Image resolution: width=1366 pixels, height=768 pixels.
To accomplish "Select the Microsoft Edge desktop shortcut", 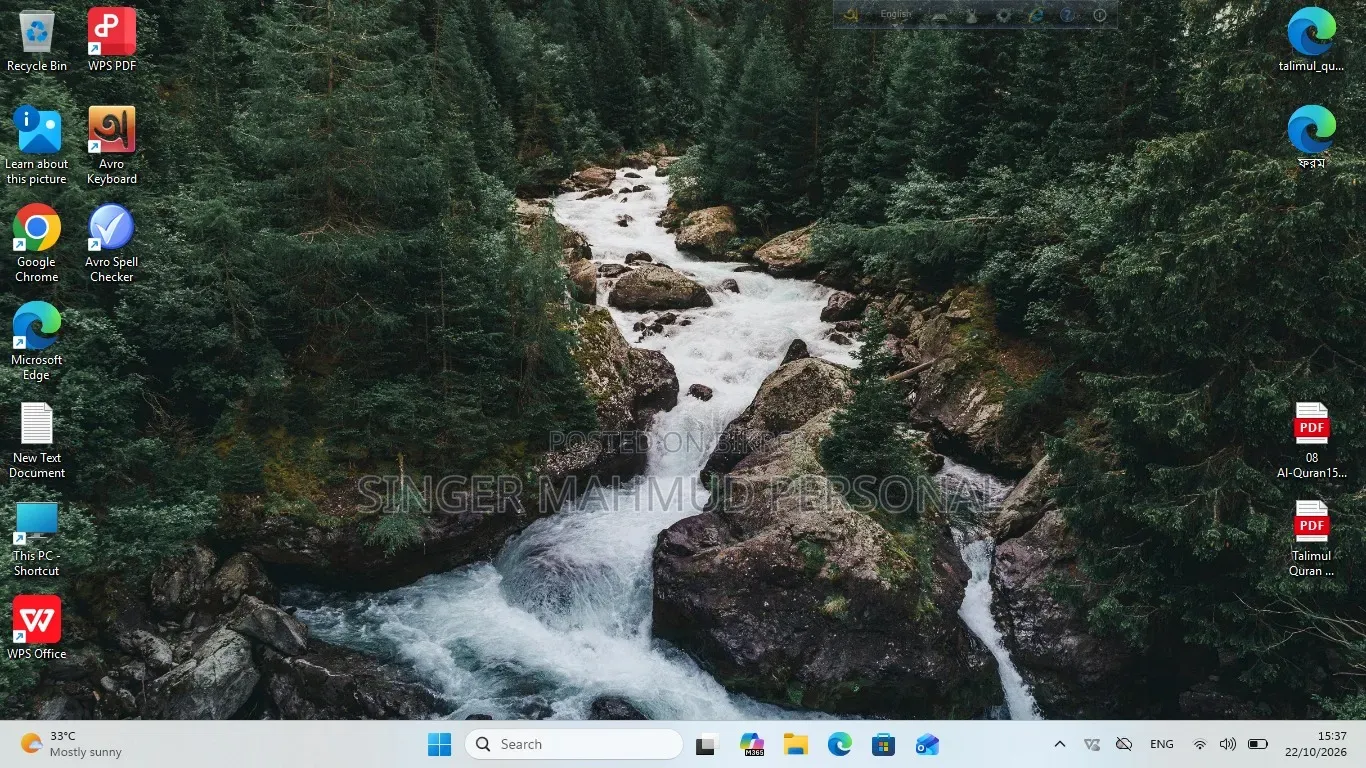I will pos(37,342).
